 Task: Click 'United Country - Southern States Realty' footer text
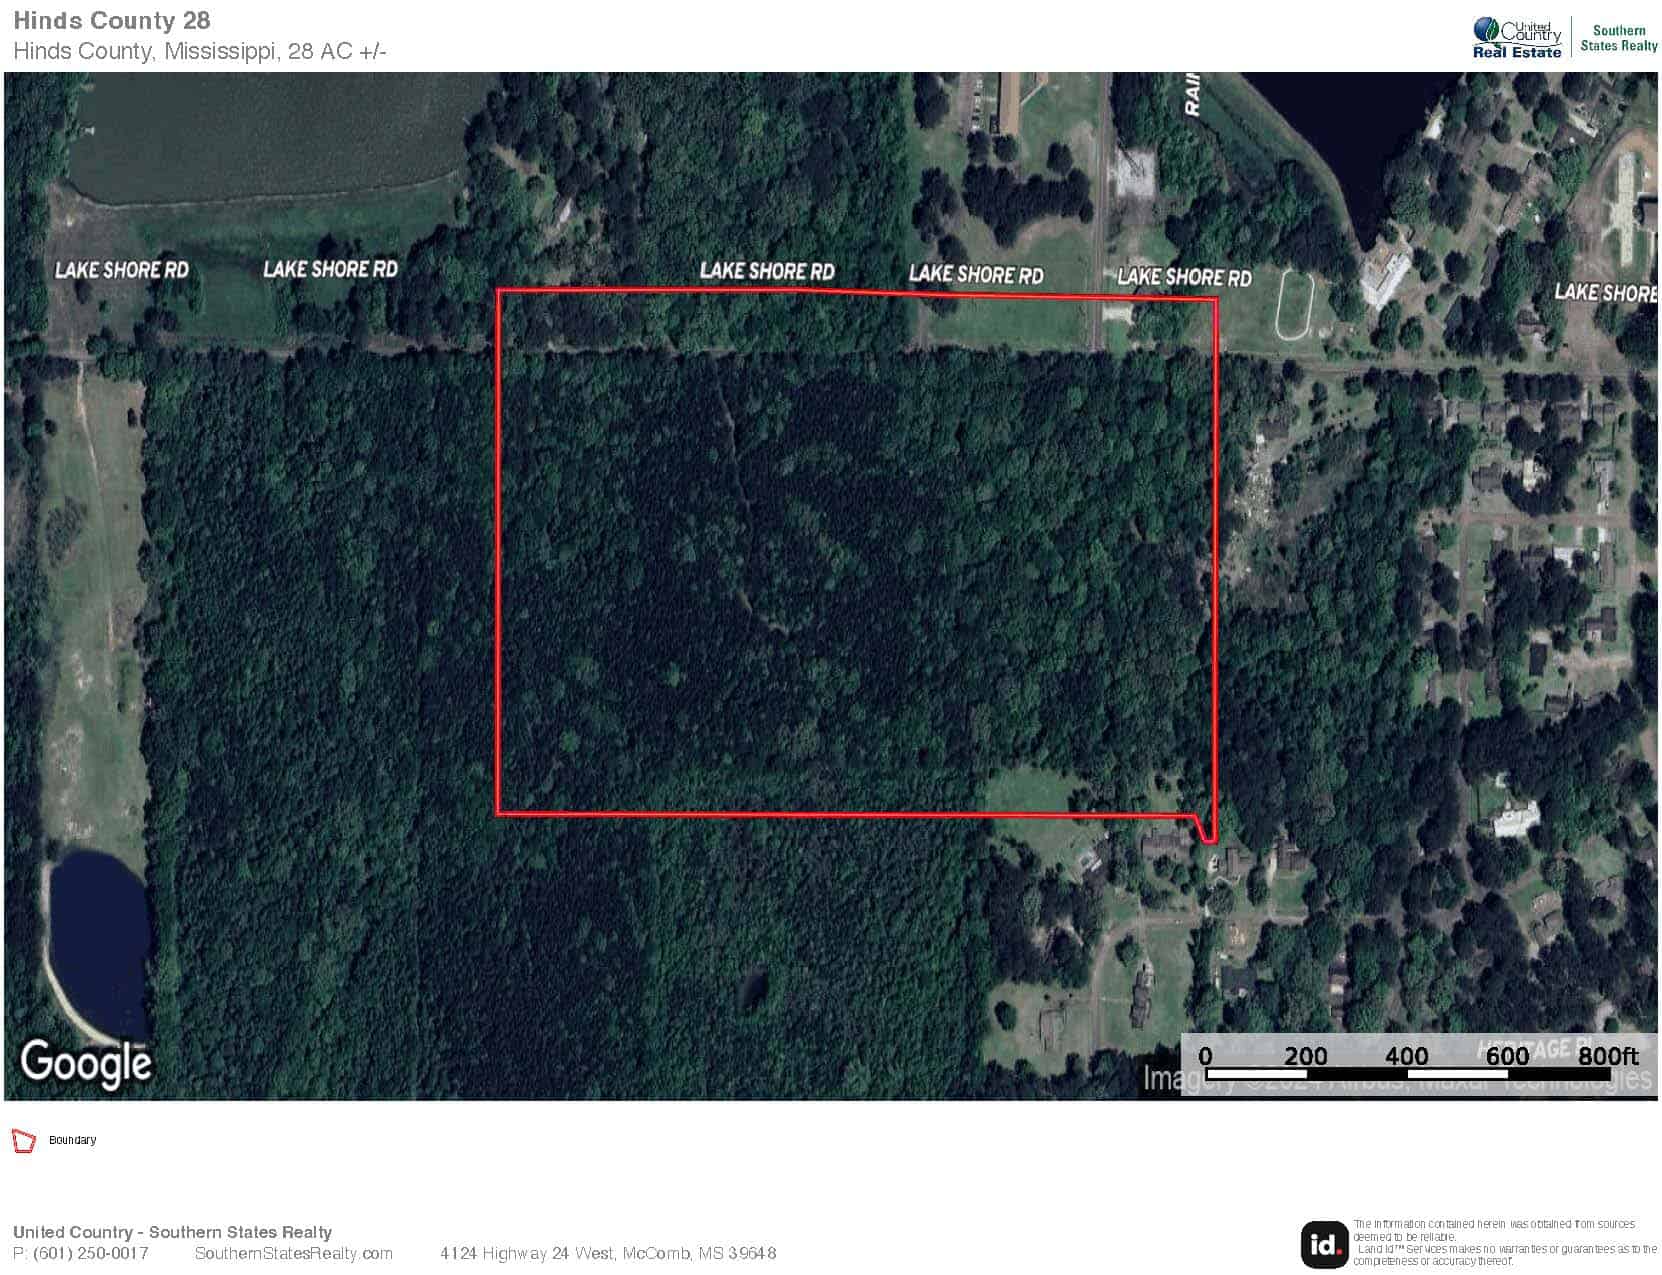[172, 1232]
